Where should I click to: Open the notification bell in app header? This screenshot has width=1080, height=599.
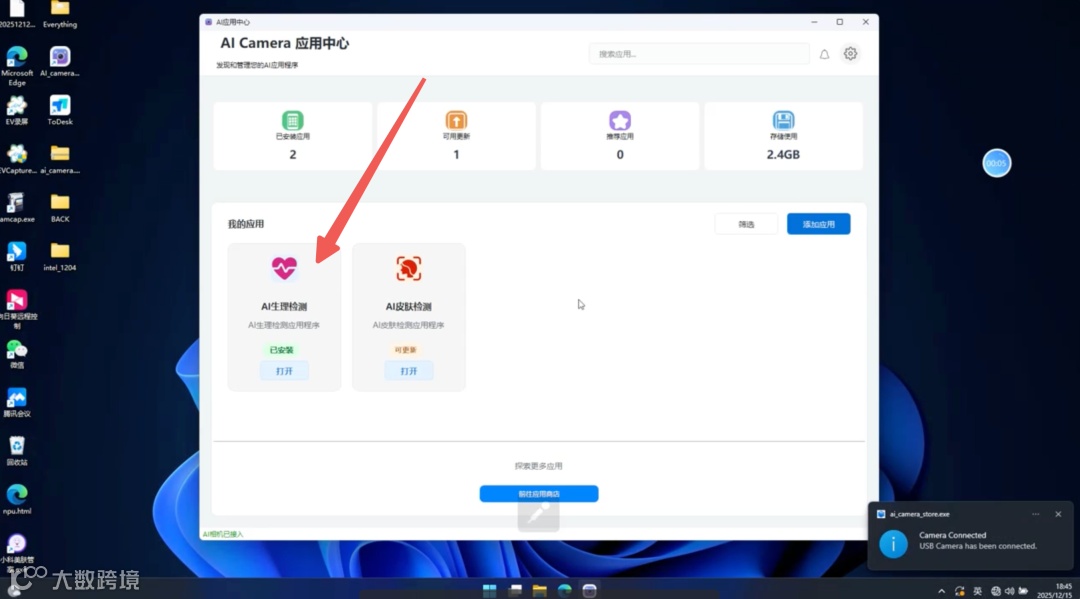tap(824, 54)
